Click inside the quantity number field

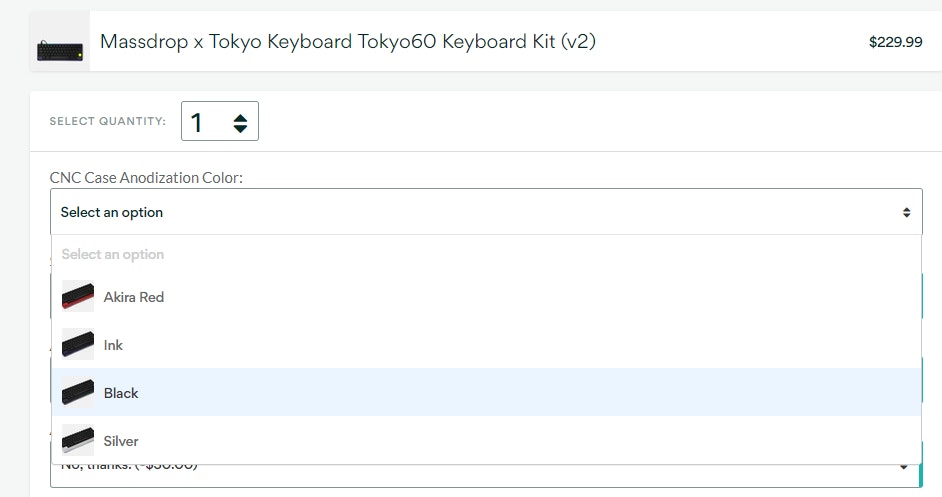point(205,122)
